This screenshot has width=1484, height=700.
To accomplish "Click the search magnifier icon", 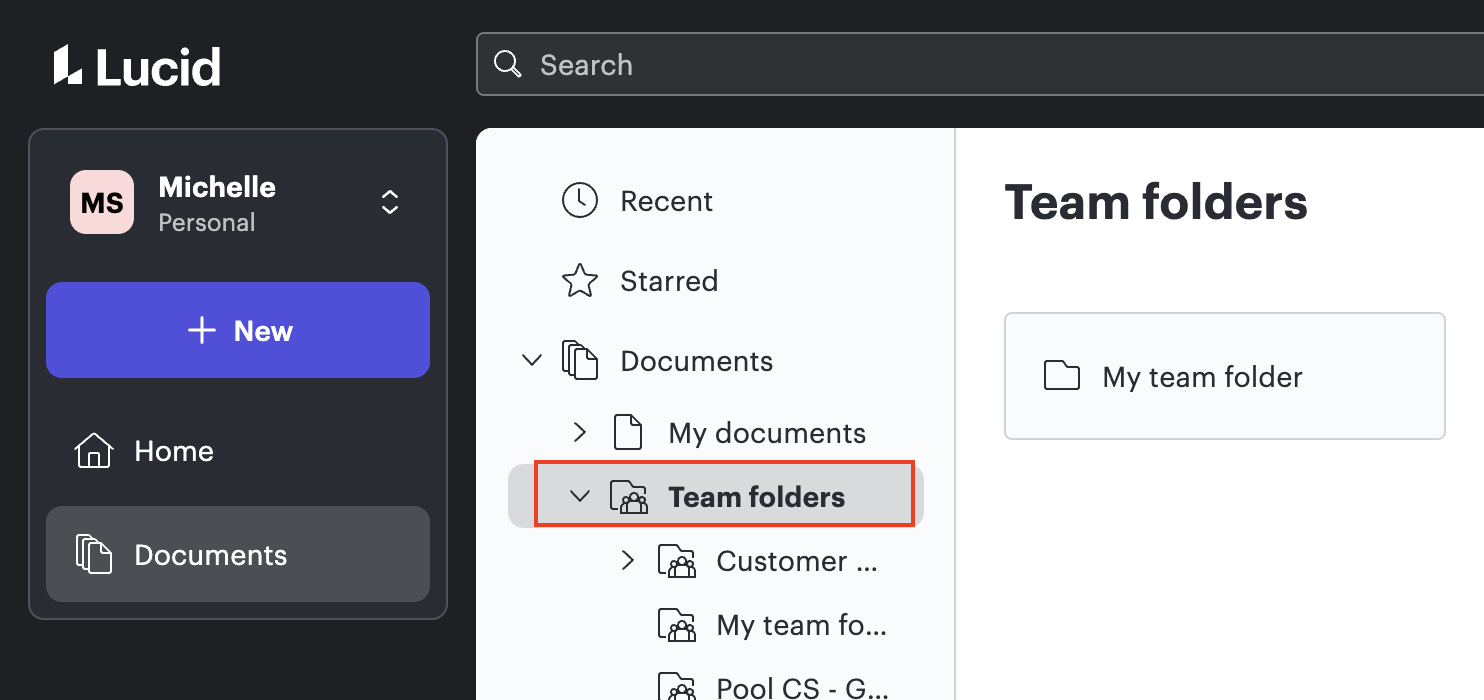I will pyautogui.click(x=508, y=63).
